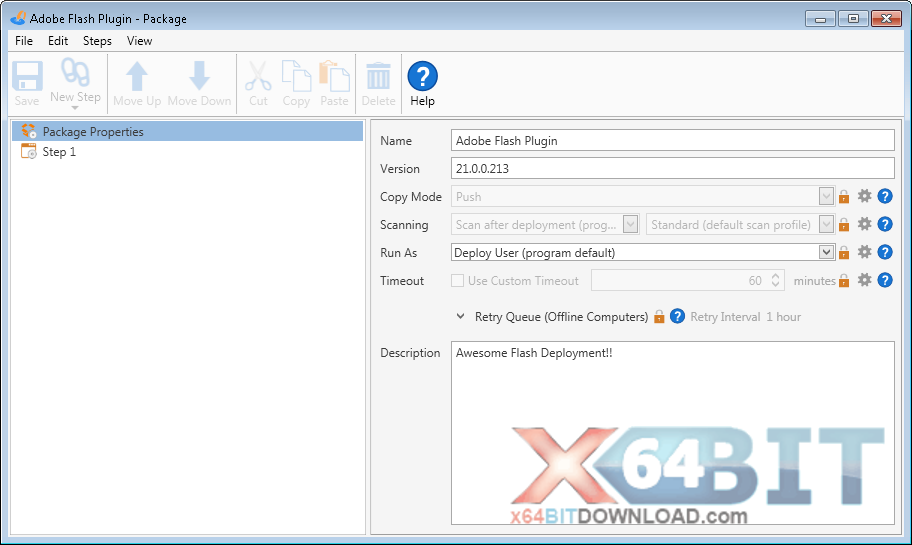Click the New Step footprints icon
The height and width of the screenshot is (545, 912).
(76, 72)
